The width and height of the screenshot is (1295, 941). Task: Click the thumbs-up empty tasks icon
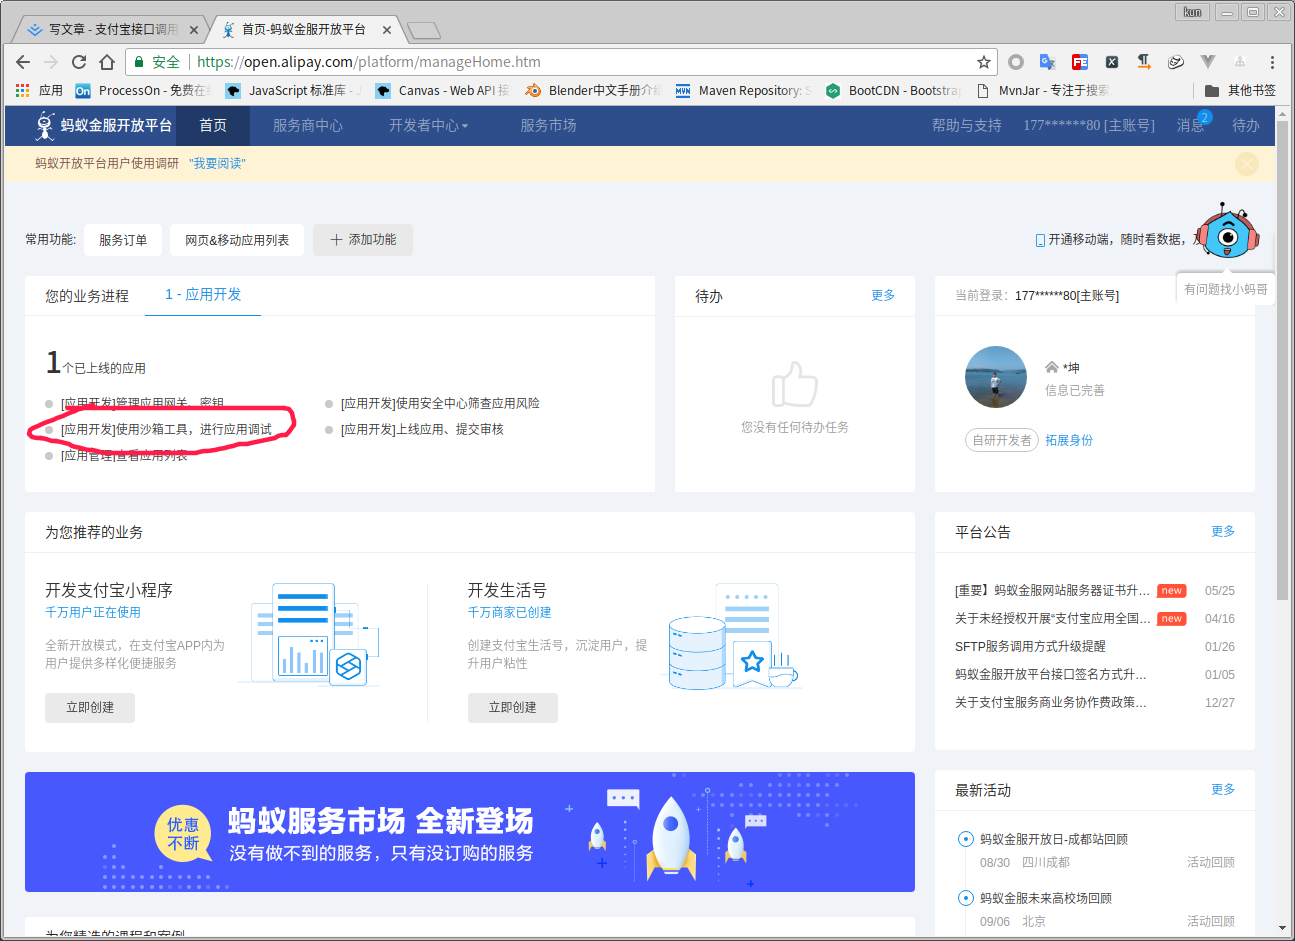(x=795, y=384)
